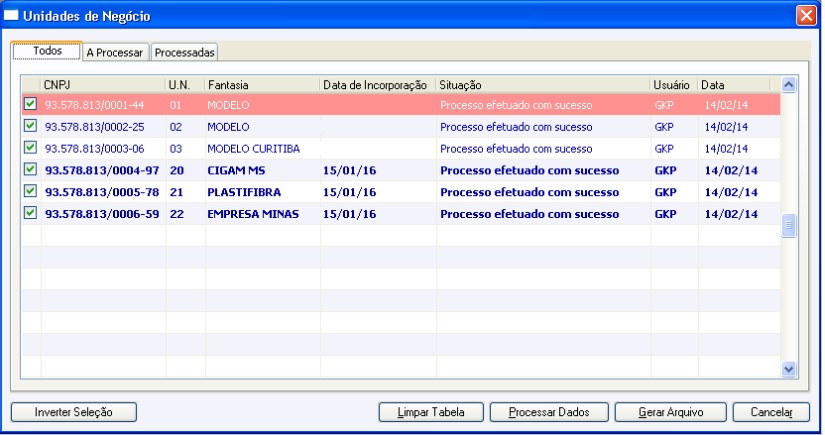Select CNPJ cell 93.578.813/0005-78
This screenshot has height=435, width=825.
click(x=102, y=192)
